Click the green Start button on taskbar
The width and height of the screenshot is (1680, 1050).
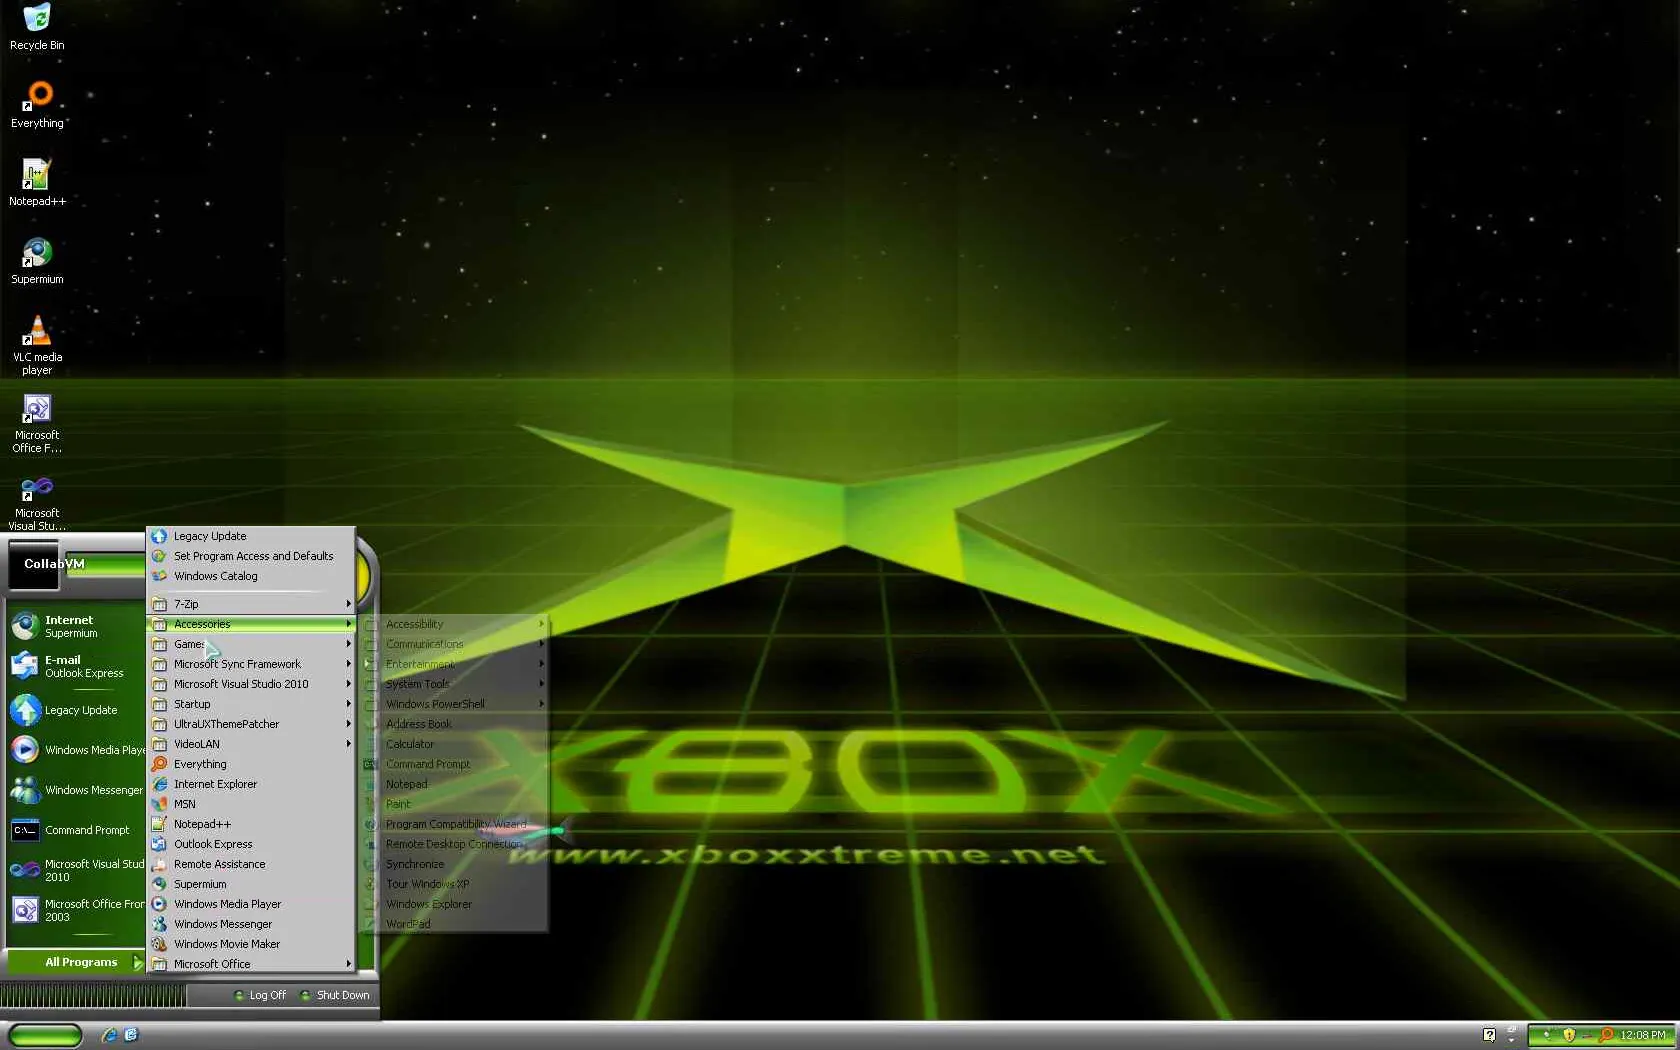(x=45, y=1035)
